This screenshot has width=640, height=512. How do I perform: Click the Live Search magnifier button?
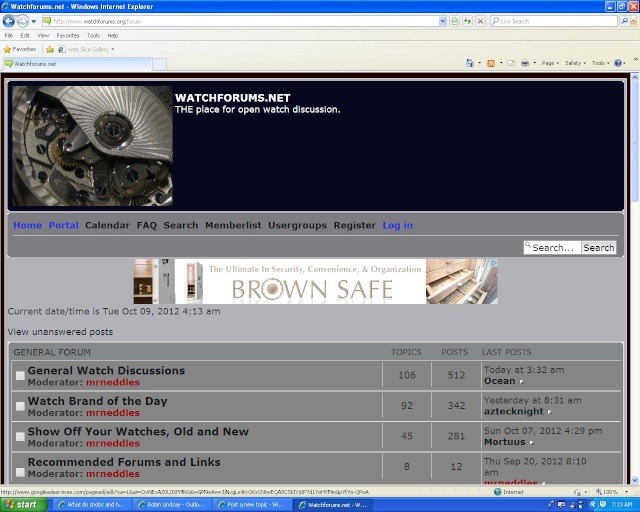point(624,21)
